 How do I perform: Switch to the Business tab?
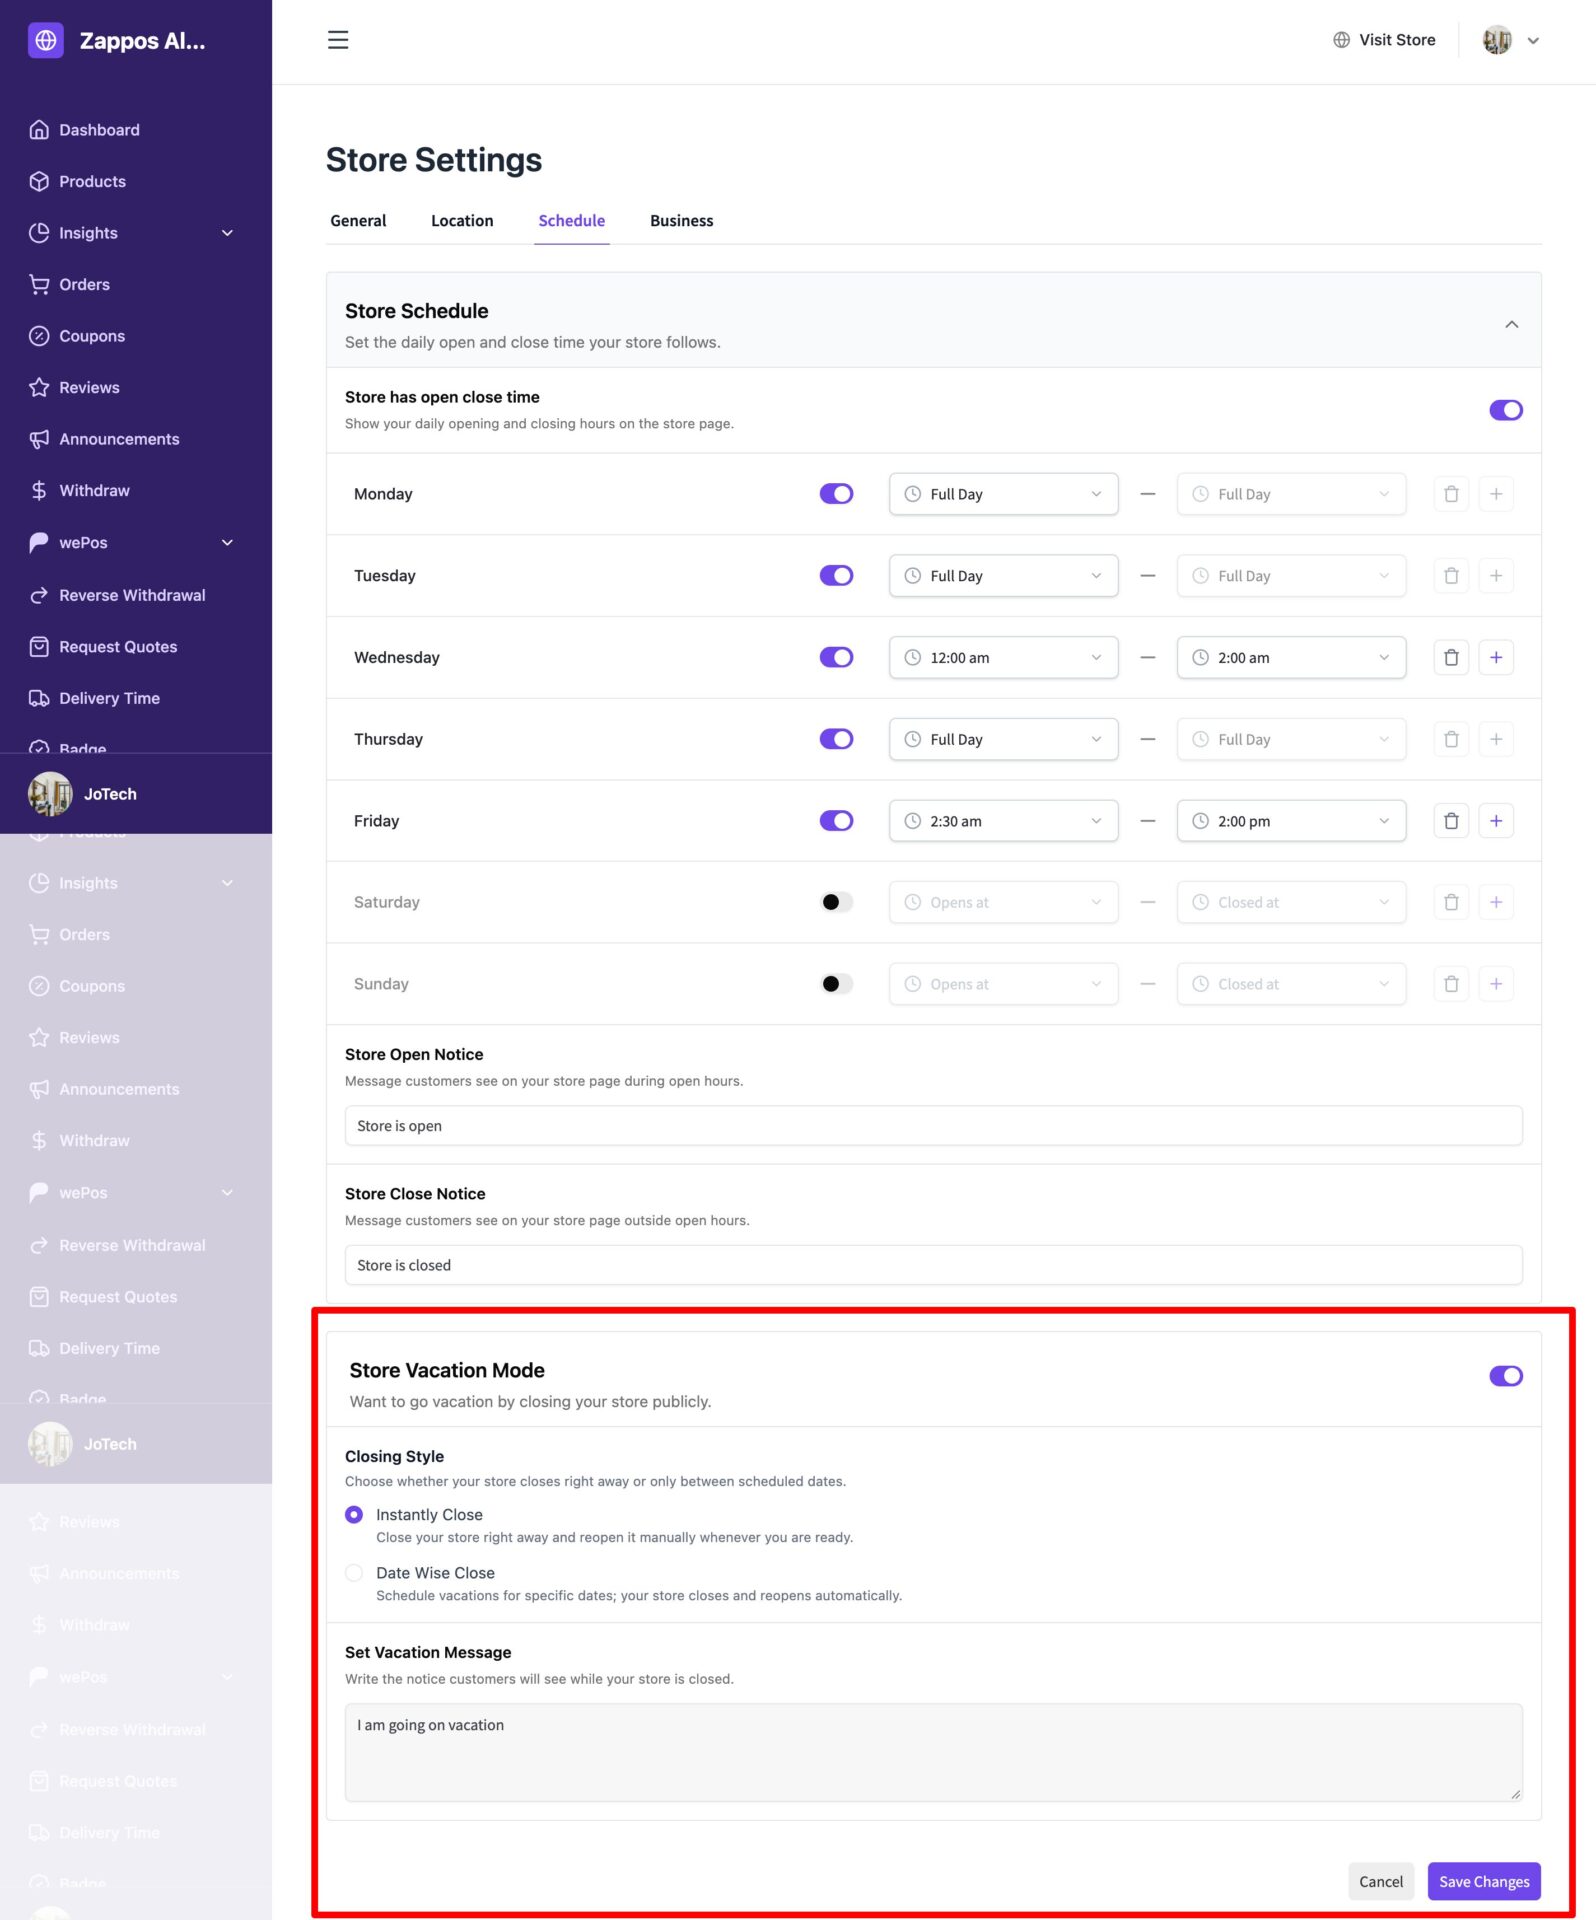681,221
